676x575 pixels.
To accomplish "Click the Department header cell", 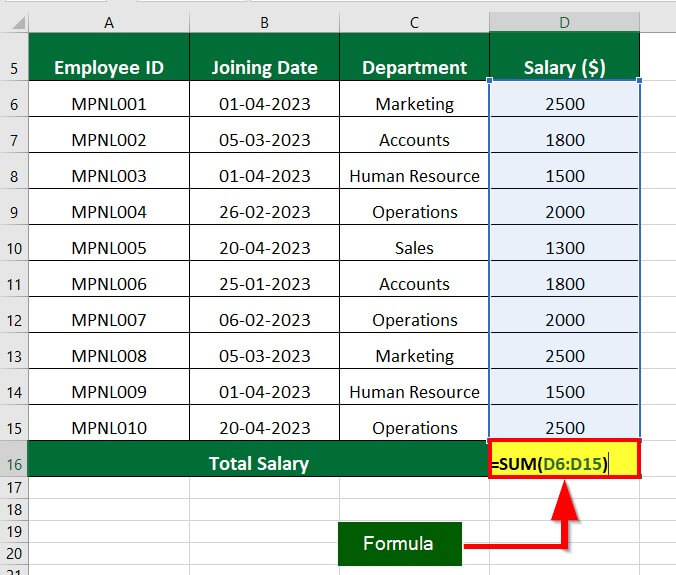I will tap(414, 68).
